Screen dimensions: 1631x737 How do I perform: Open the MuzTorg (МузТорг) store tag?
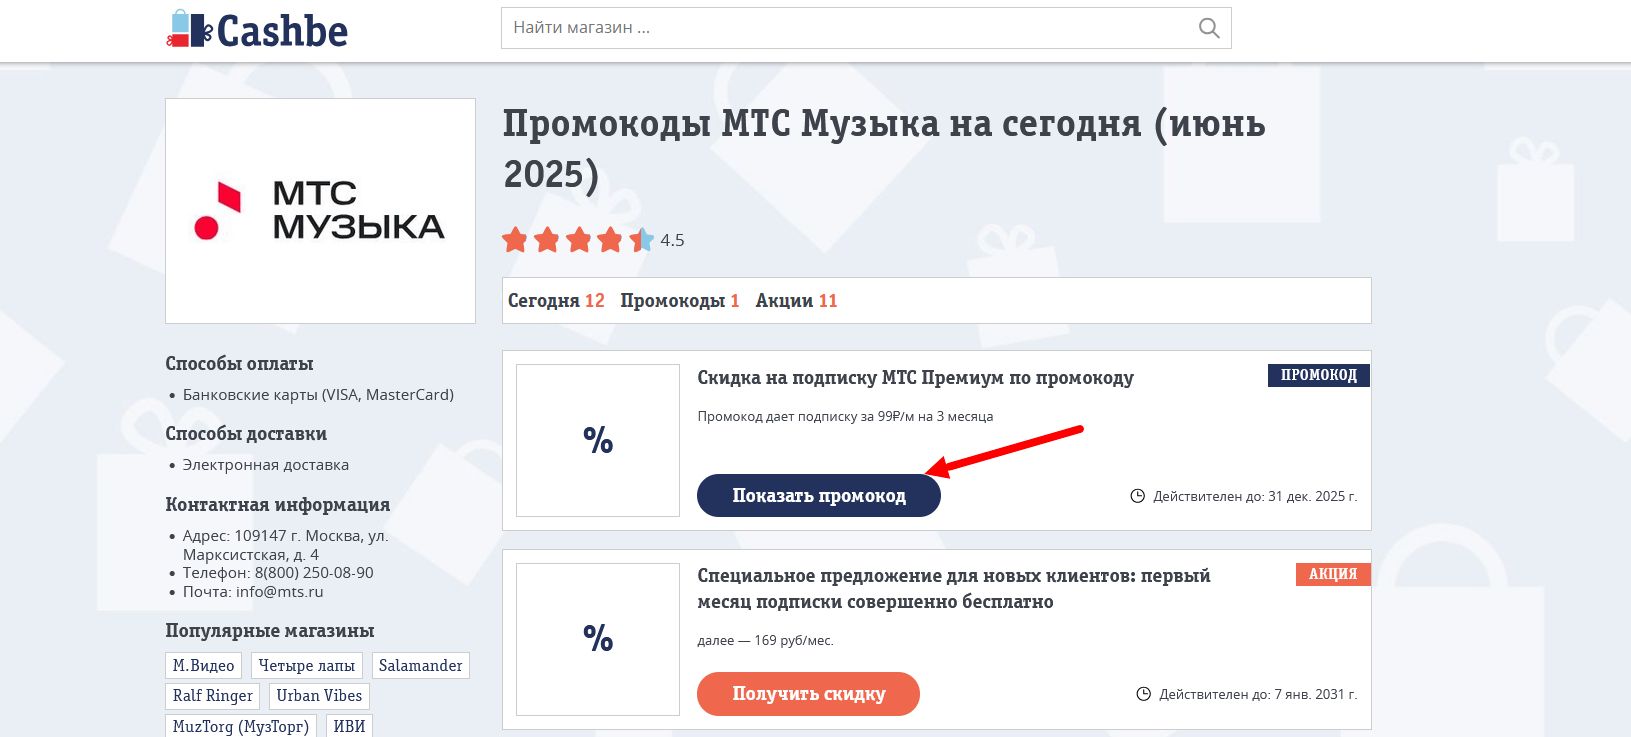click(x=241, y=726)
